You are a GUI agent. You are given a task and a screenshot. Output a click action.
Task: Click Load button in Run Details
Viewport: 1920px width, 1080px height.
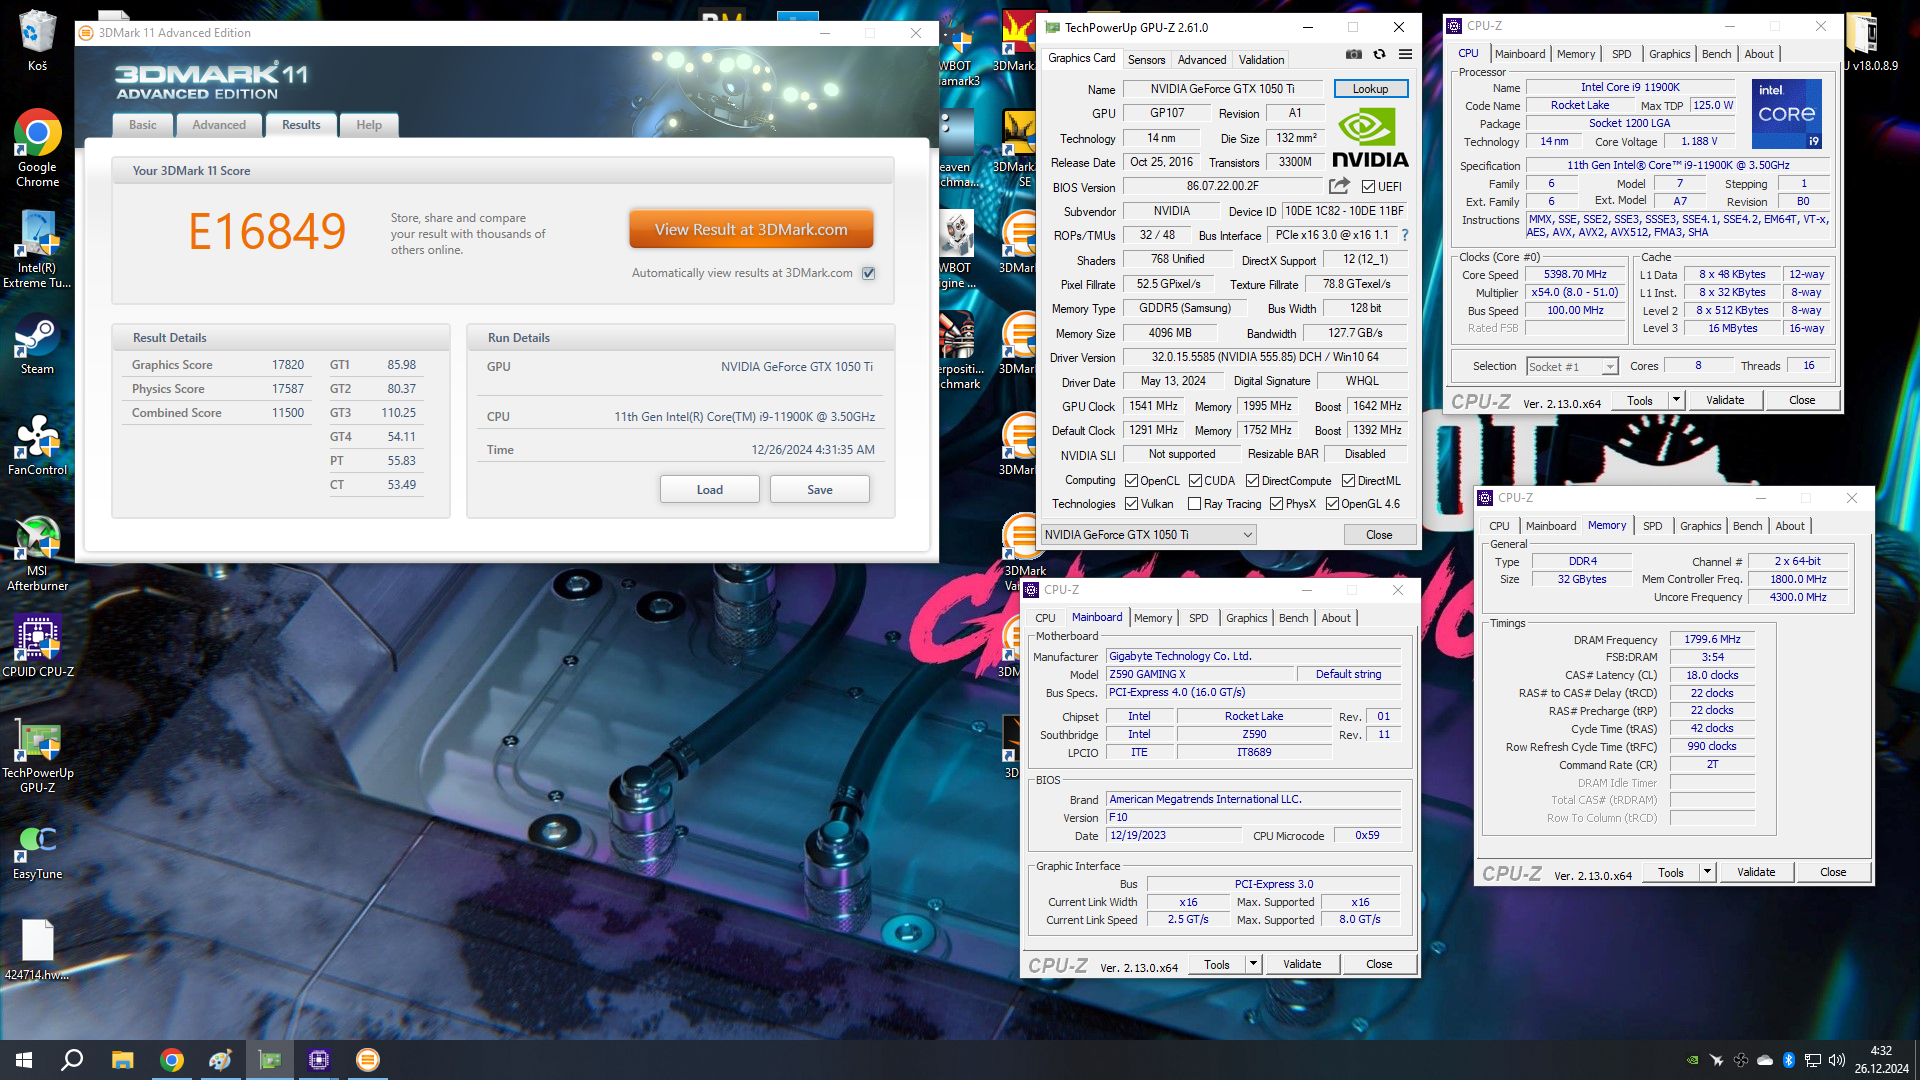[x=709, y=490]
